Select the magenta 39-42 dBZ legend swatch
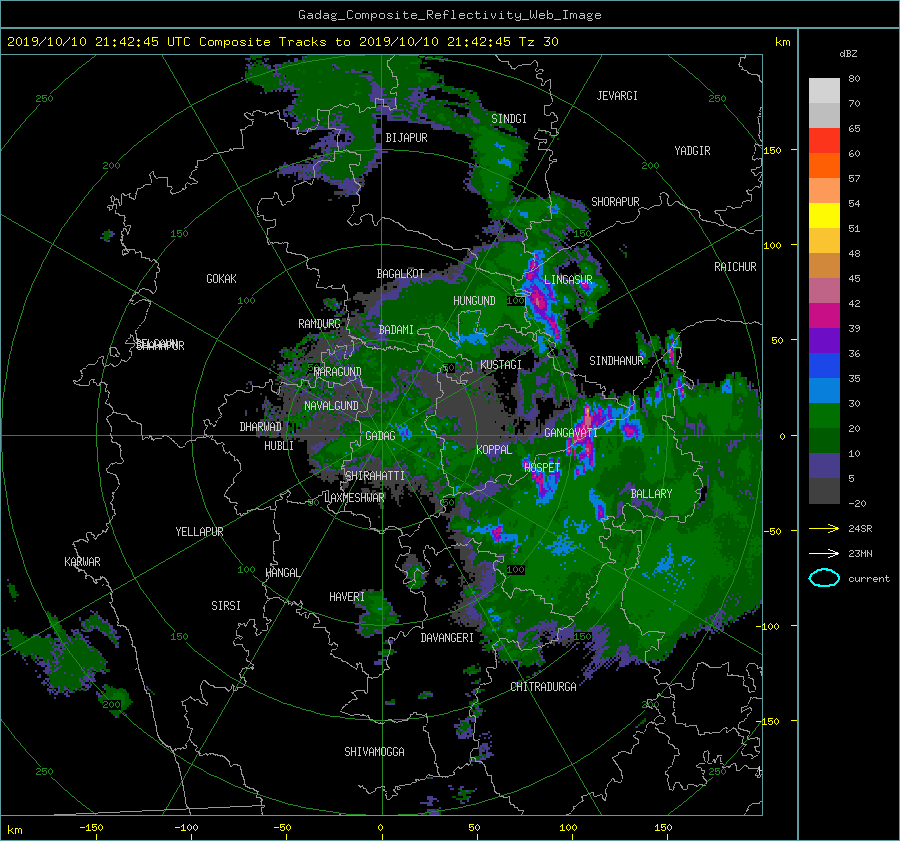900x841 pixels. (x=824, y=316)
